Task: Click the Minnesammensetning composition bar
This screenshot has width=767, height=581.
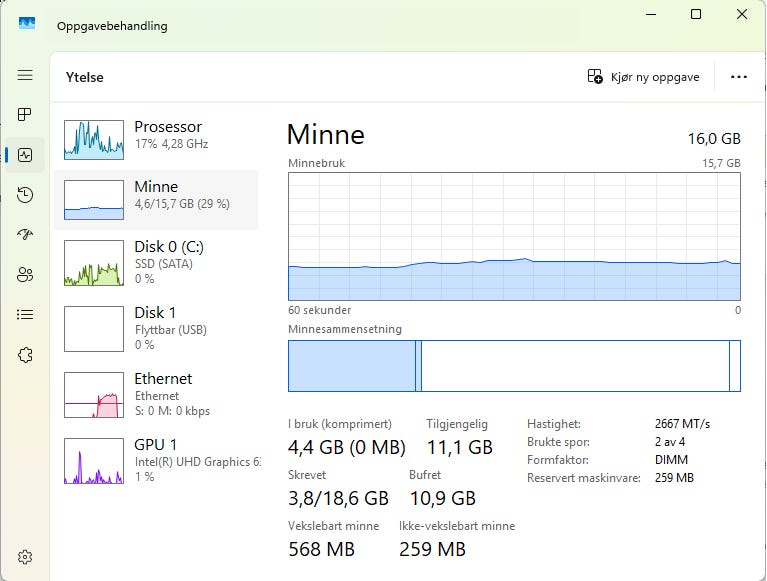Action: [514, 366]
